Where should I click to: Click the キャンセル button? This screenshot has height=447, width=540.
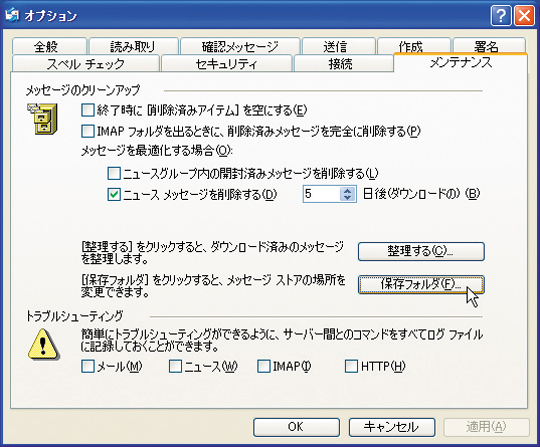pos(392,427)
